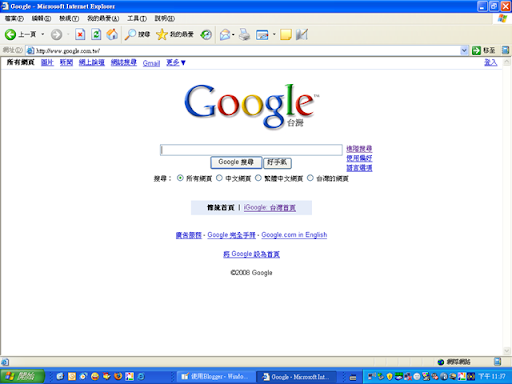Open the 檔案(F) menu
Viewport: 512px width, 384px height.
tap(14, 19)
